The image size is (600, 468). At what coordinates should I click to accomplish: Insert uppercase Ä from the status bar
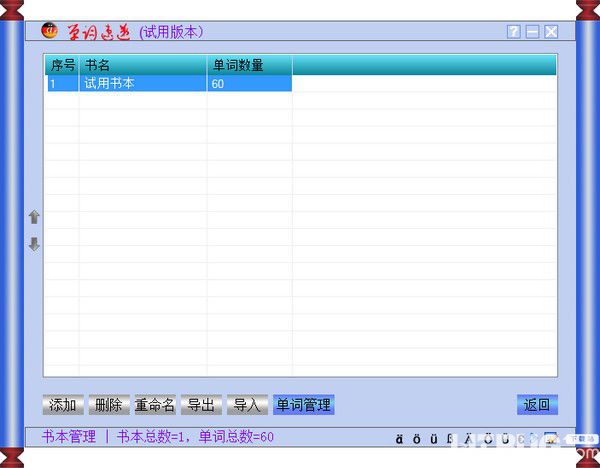[469, 439]
